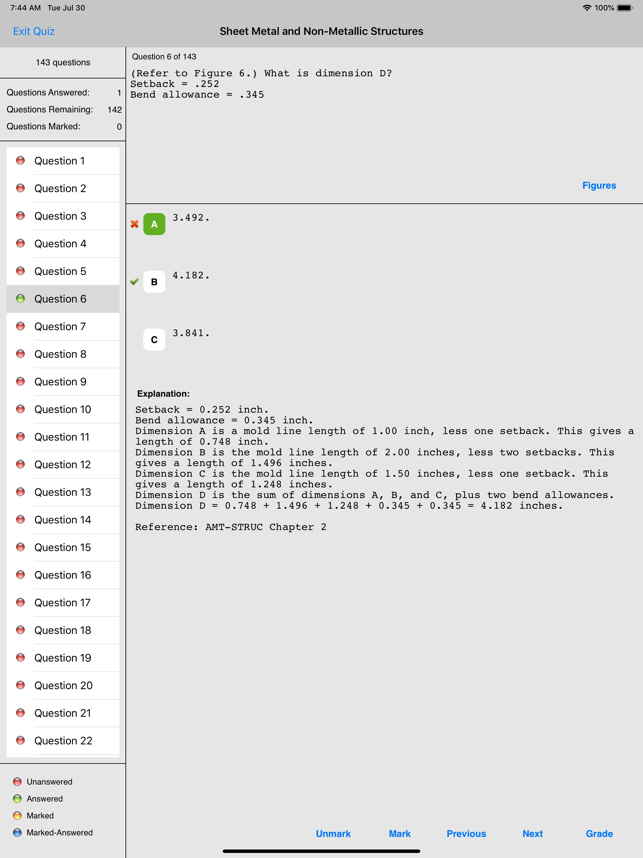The height and width of the screenshot is (858, 643).
Task: Click the green checkmark beside answer B
Action: 134,282
